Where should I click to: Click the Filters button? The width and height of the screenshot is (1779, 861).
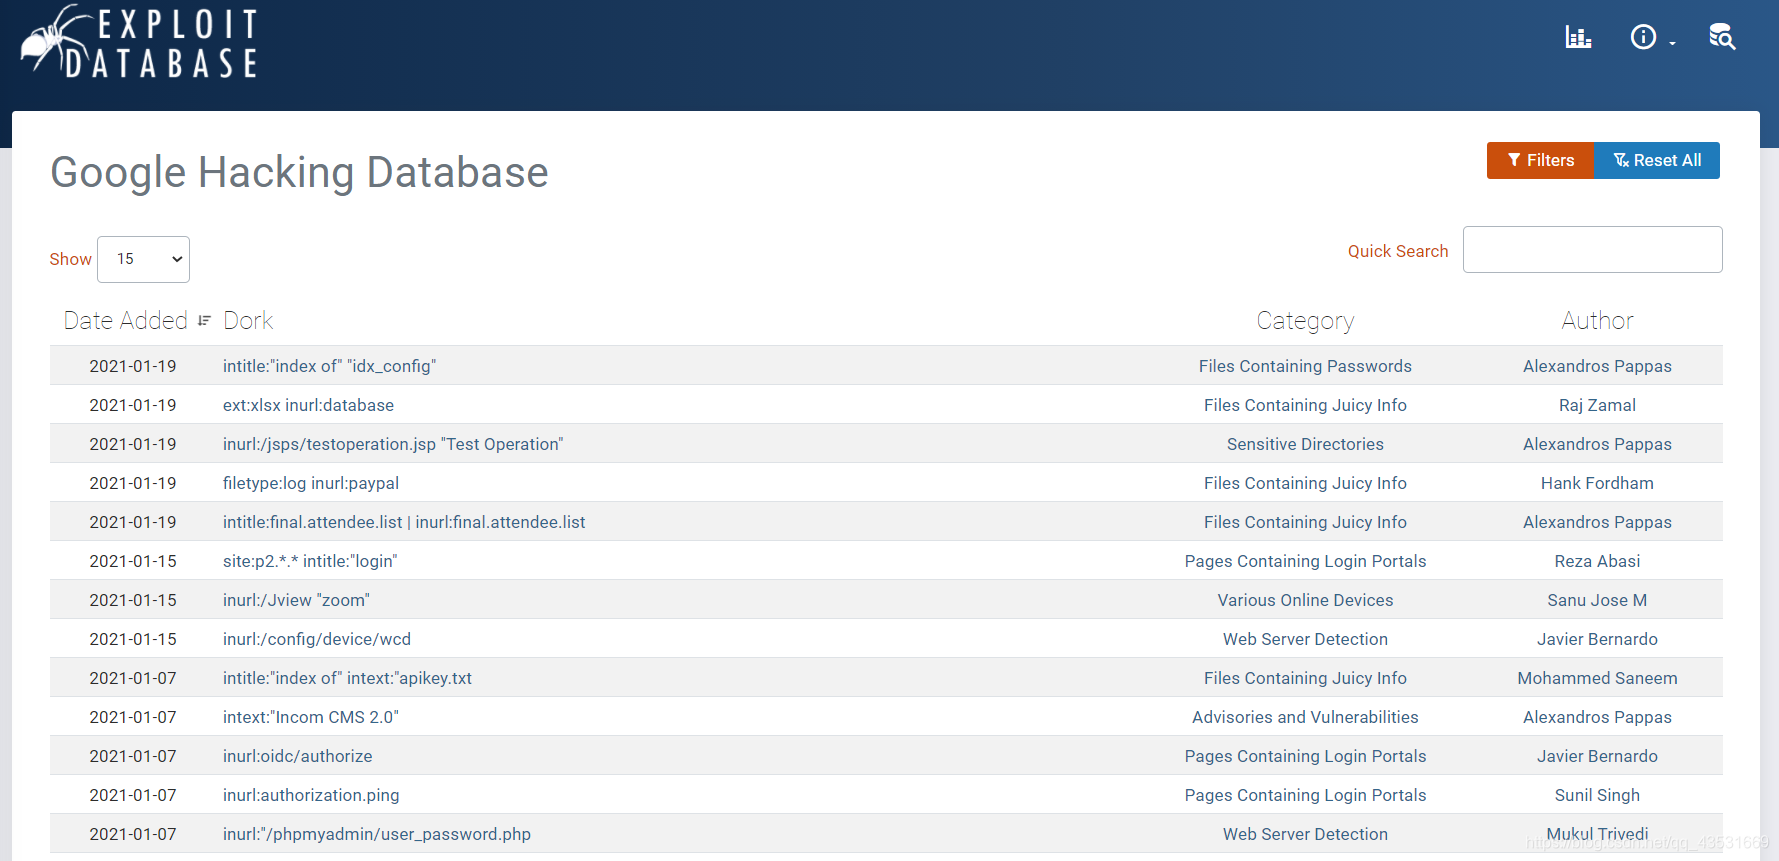(1540, 160)
